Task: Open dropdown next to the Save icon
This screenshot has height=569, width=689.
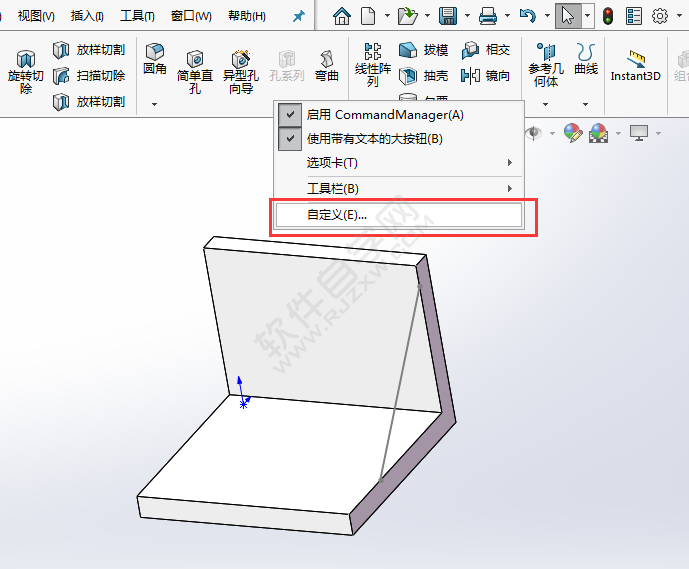Action: 467,16
